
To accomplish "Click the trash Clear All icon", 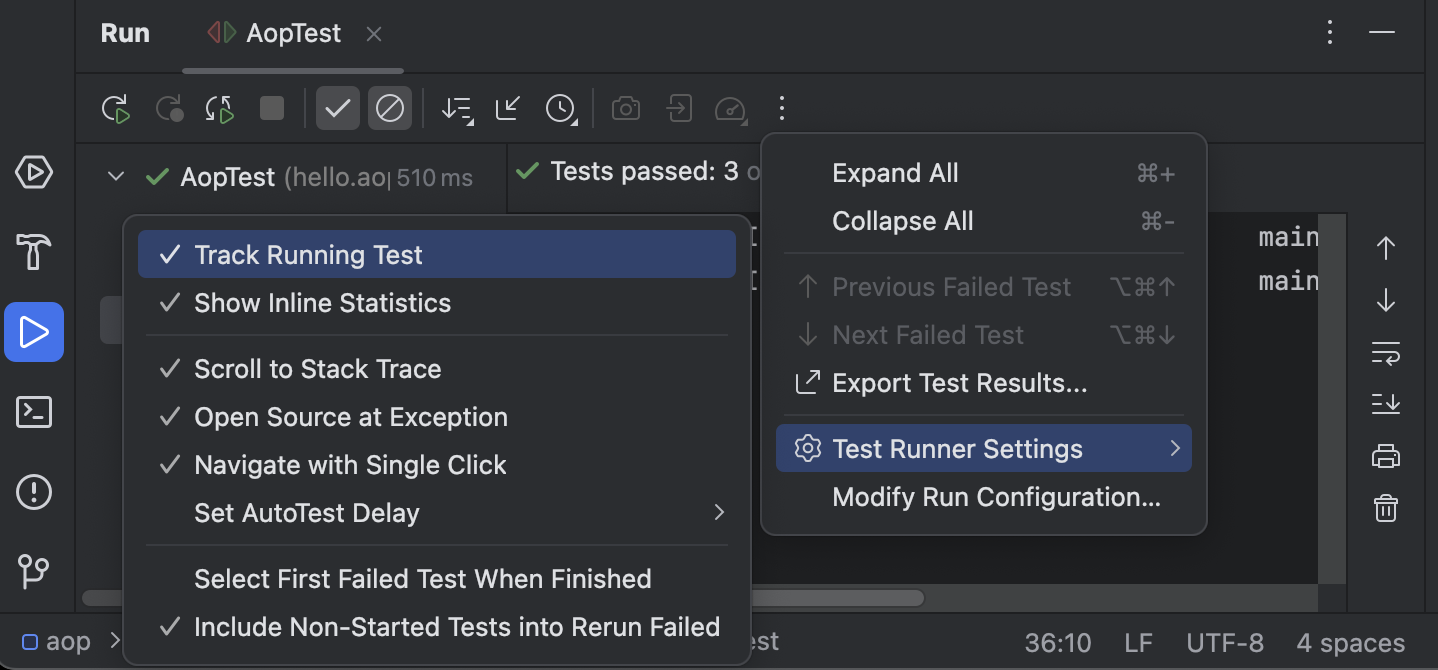I will 1385,508.
